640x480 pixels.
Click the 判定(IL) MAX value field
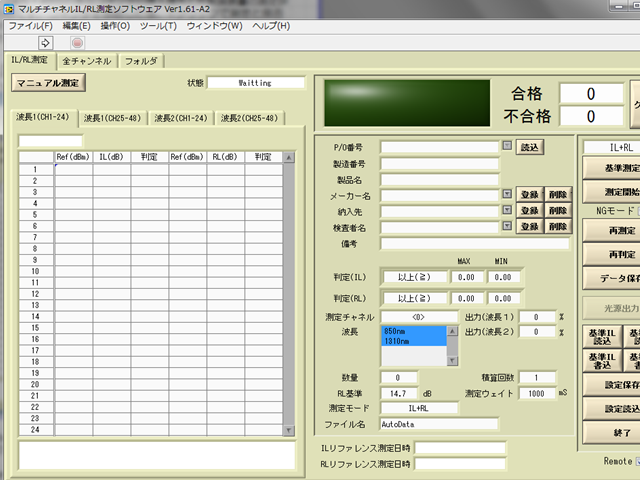(466, 277)
